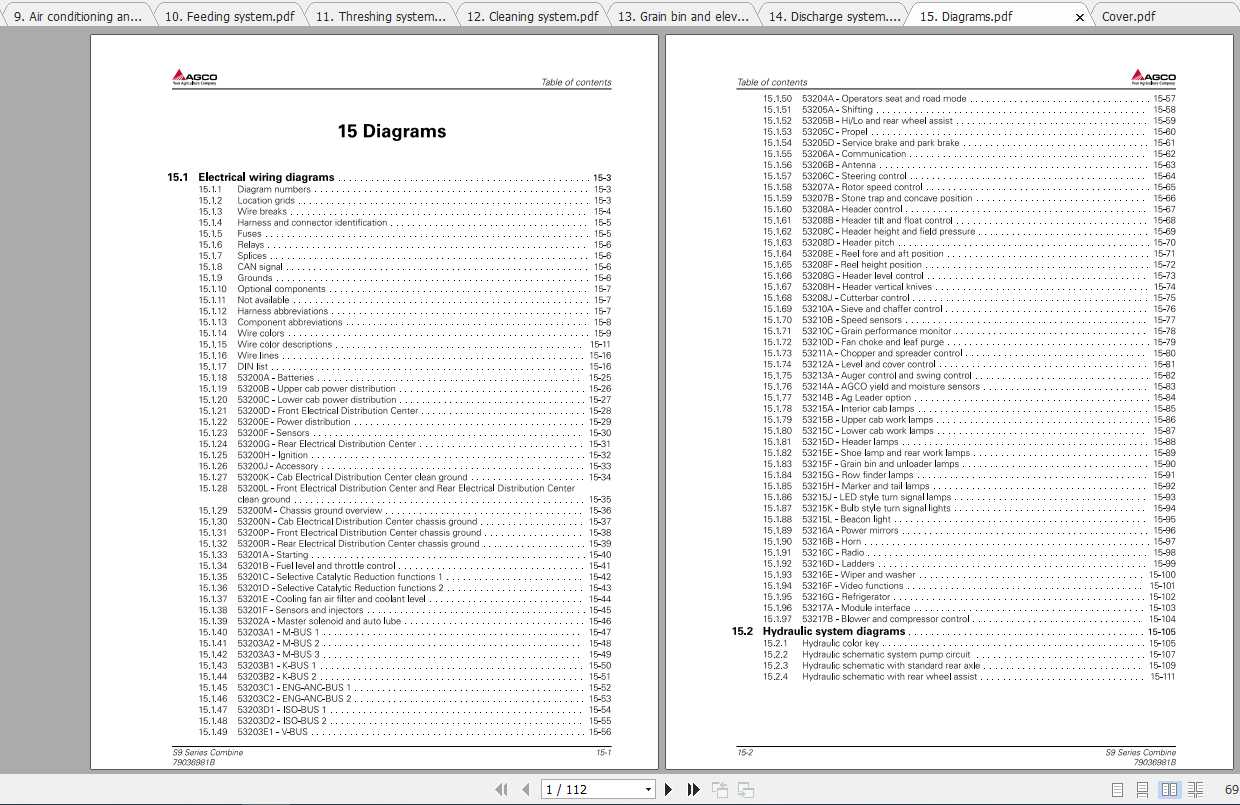Close the 15. Diagrams.pdf tab
The height and width of the screenshot is (805, 1240).
pos(1080,17)
